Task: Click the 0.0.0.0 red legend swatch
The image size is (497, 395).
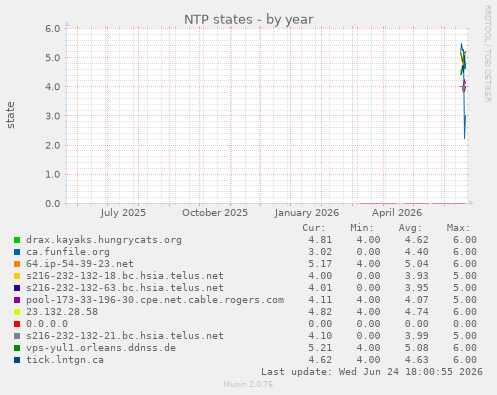Action: (17, 324)
